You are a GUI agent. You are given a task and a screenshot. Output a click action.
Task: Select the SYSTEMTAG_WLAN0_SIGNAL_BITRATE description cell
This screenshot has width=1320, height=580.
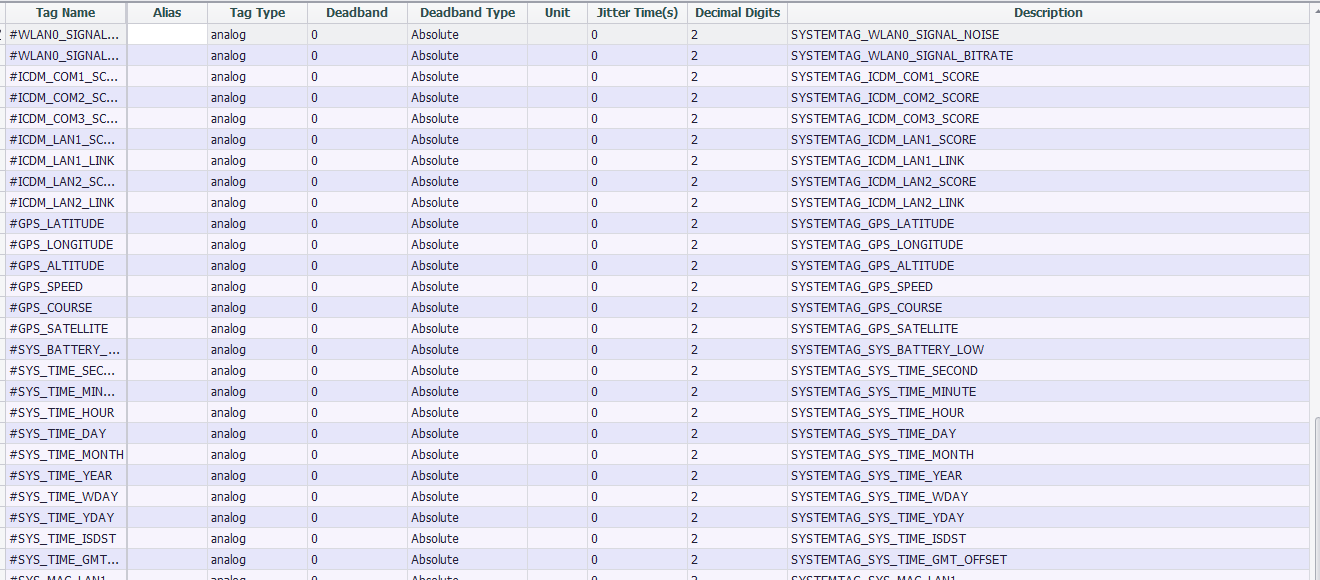901,56
